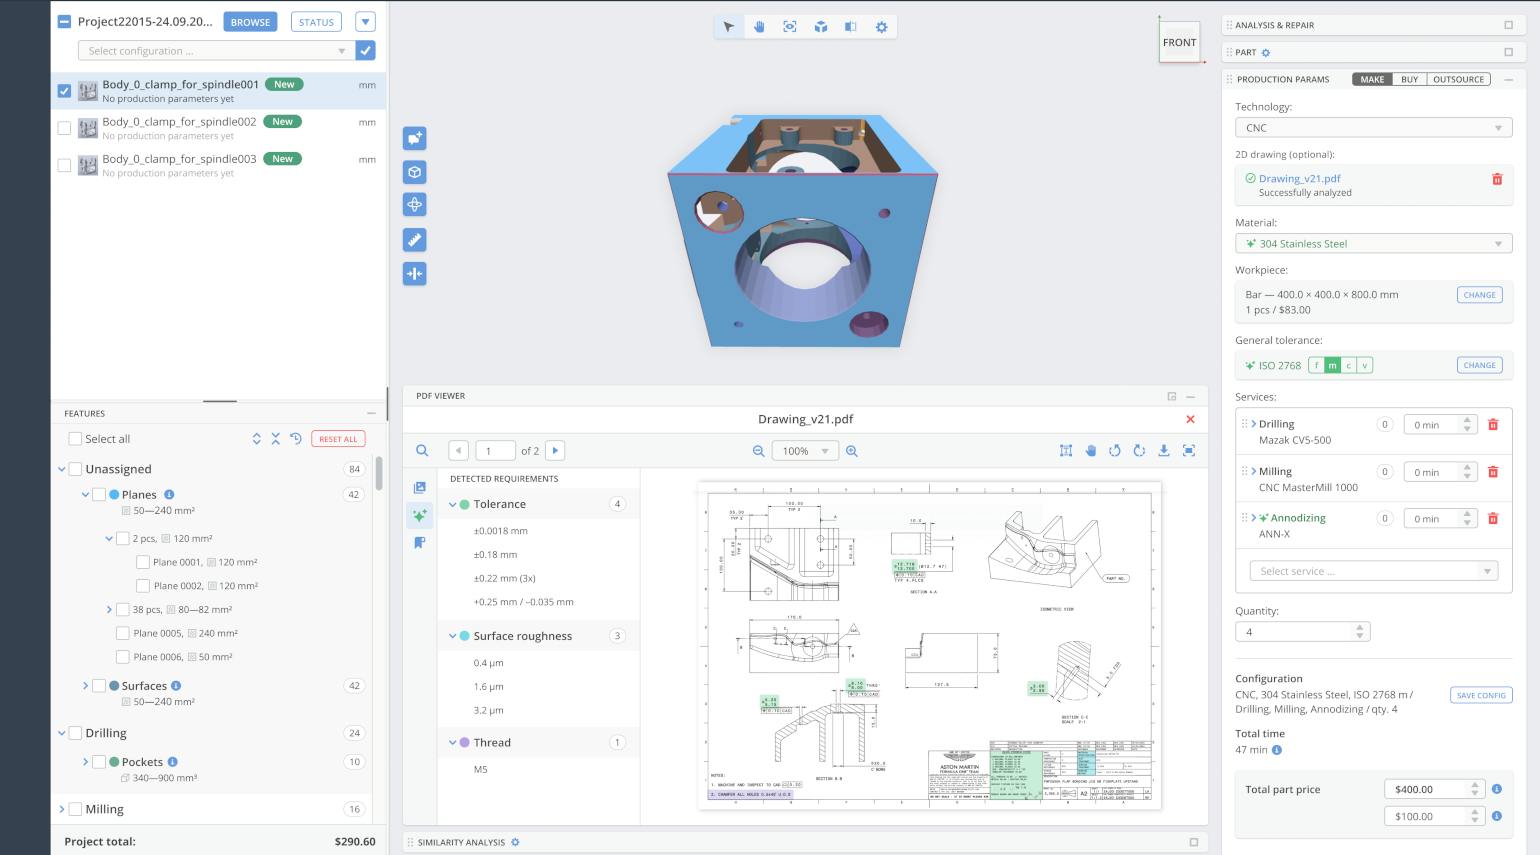Screen dimensions: 1540x855
Task: Expand the Milling features group
Action: [62, 809]
